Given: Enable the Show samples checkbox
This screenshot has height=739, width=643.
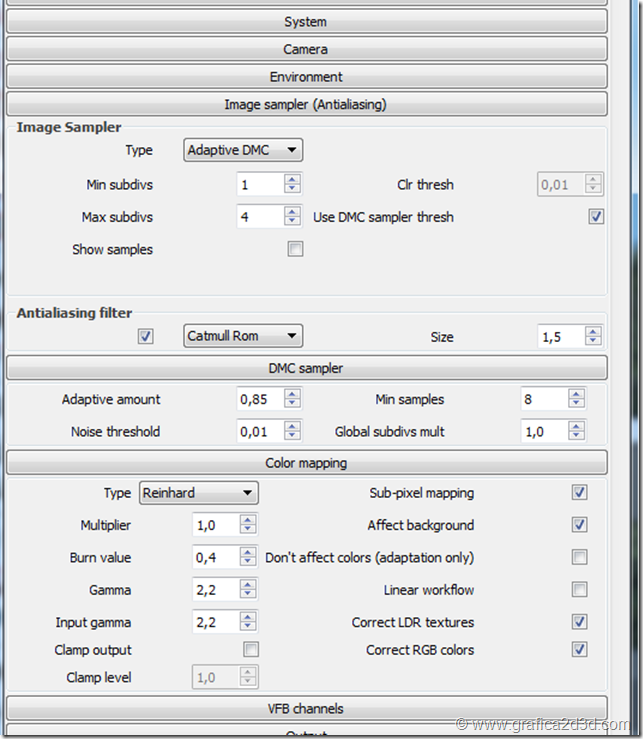Looking at the screenshot, I should (295, 249).
